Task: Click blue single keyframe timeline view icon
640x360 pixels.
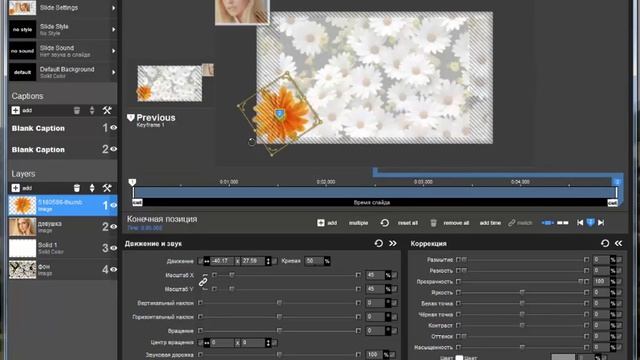Action: coord(547,222)
